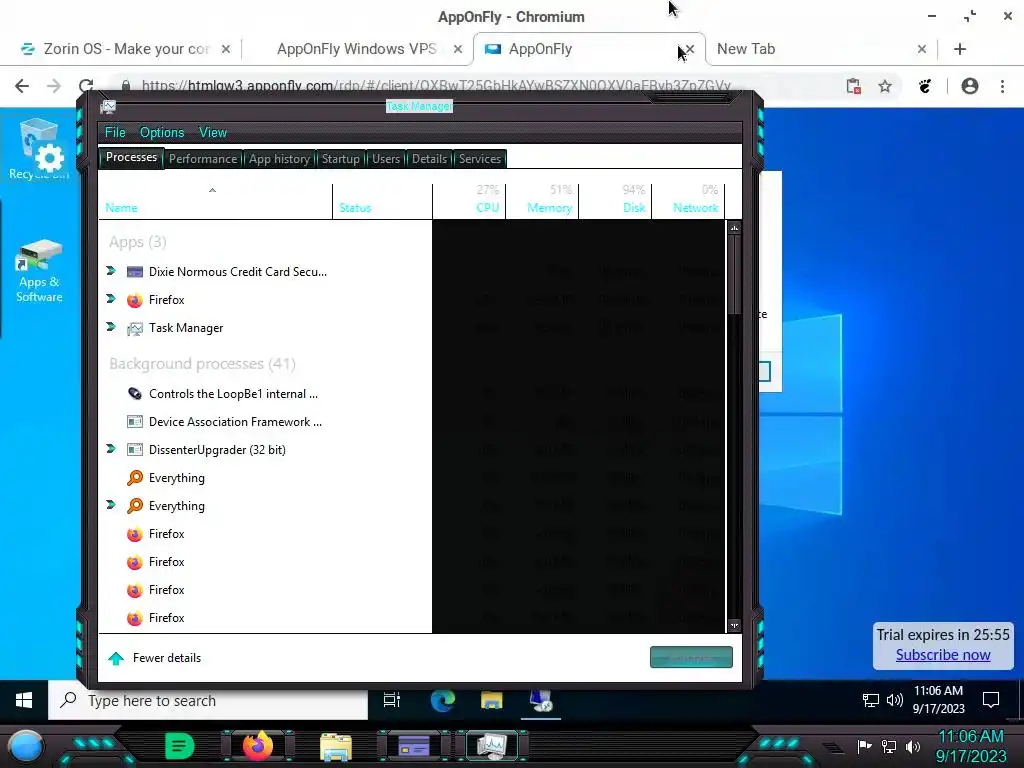Click the scroll up arrow in process list
Viewport: 1024px width, 768px height.
point(734,228)
